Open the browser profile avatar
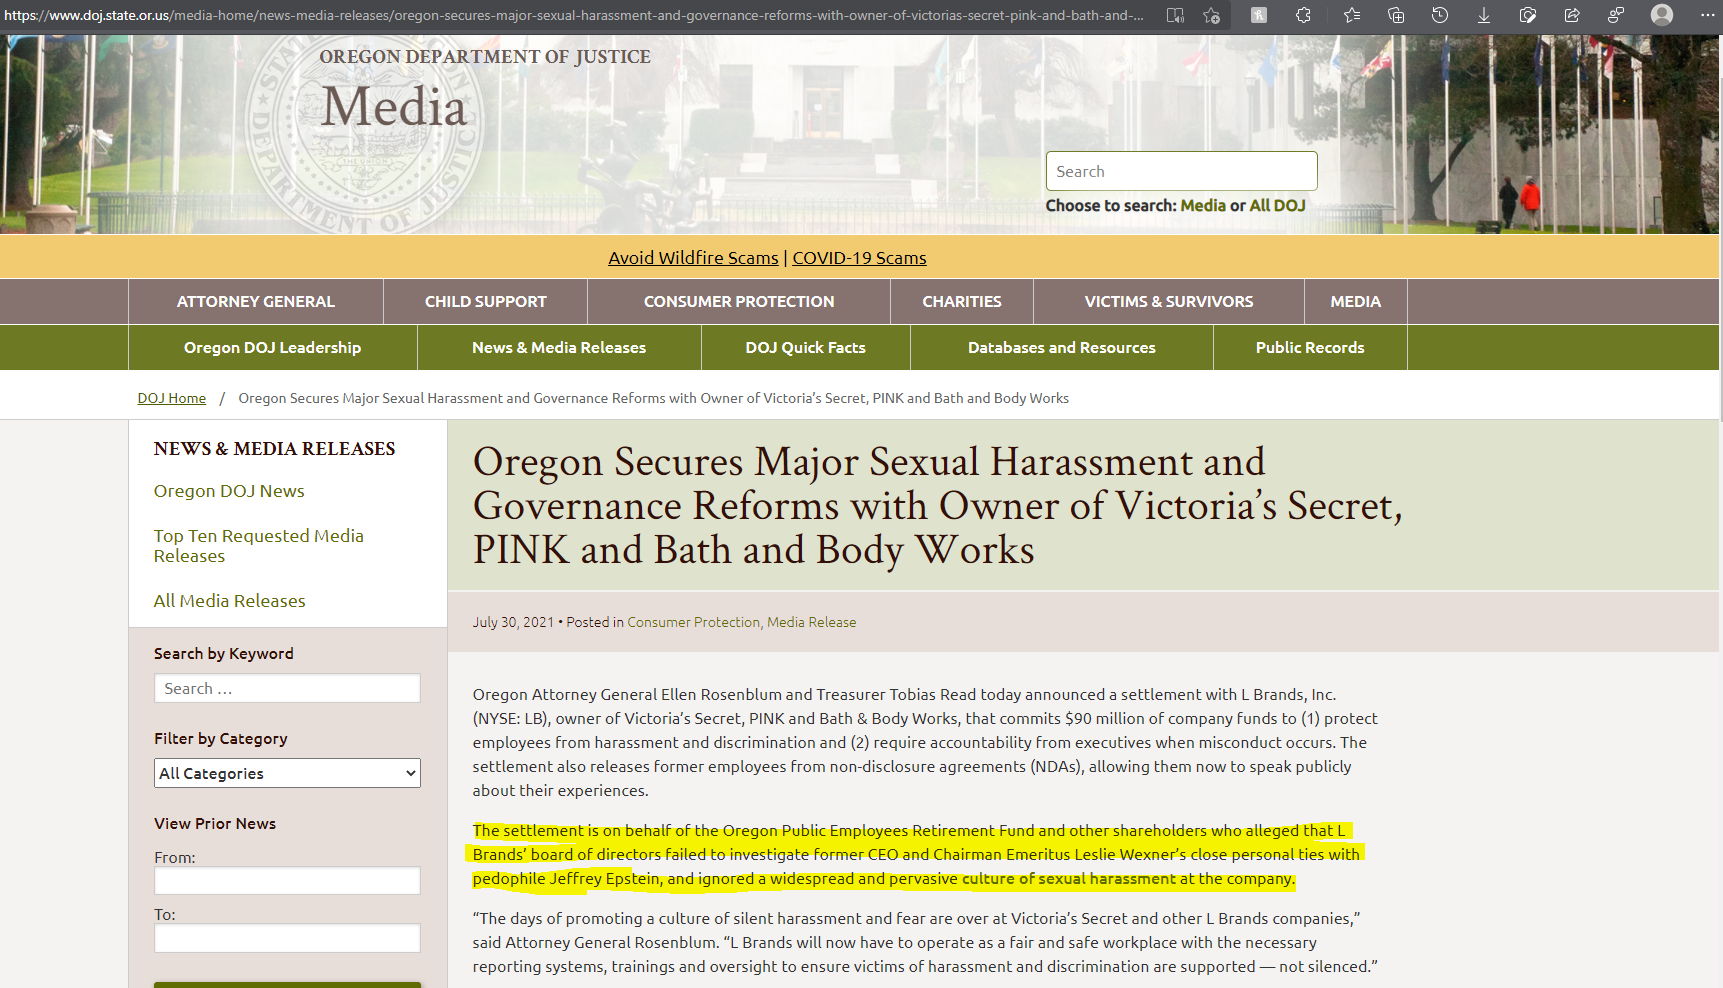This screenshot has width=1723, height=988. click(x=1662, y=15)
